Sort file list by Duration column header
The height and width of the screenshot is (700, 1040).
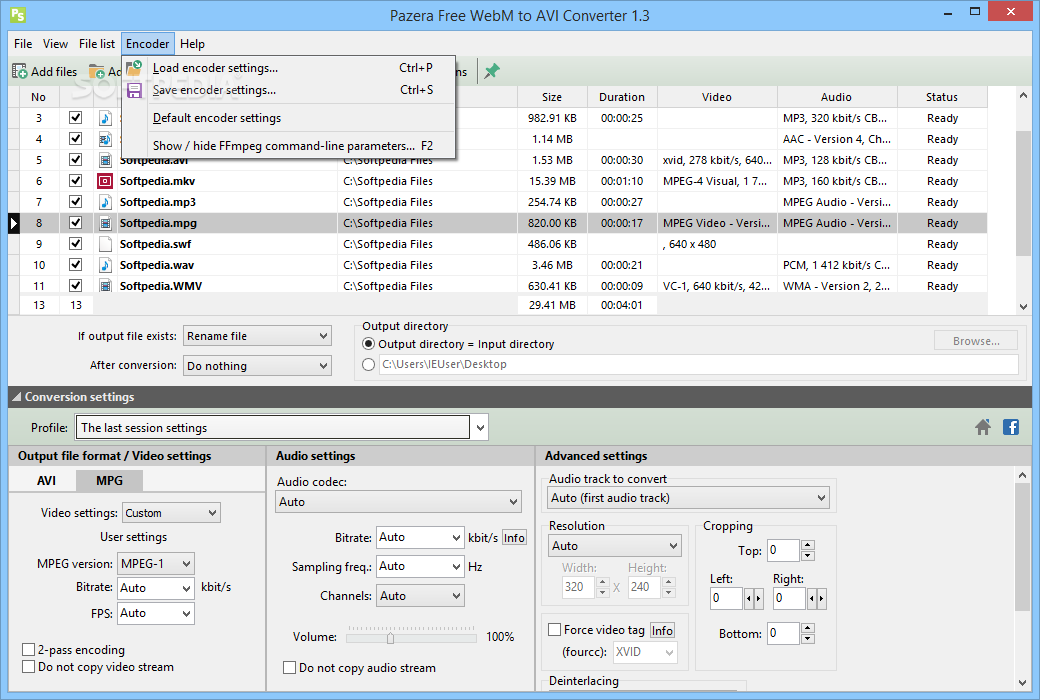click(x=621, y=97)
